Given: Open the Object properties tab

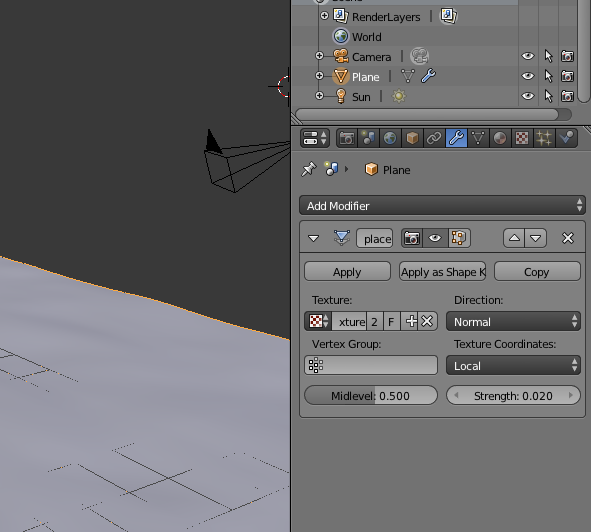Looking at the screenshot, I should pos(412,138).
